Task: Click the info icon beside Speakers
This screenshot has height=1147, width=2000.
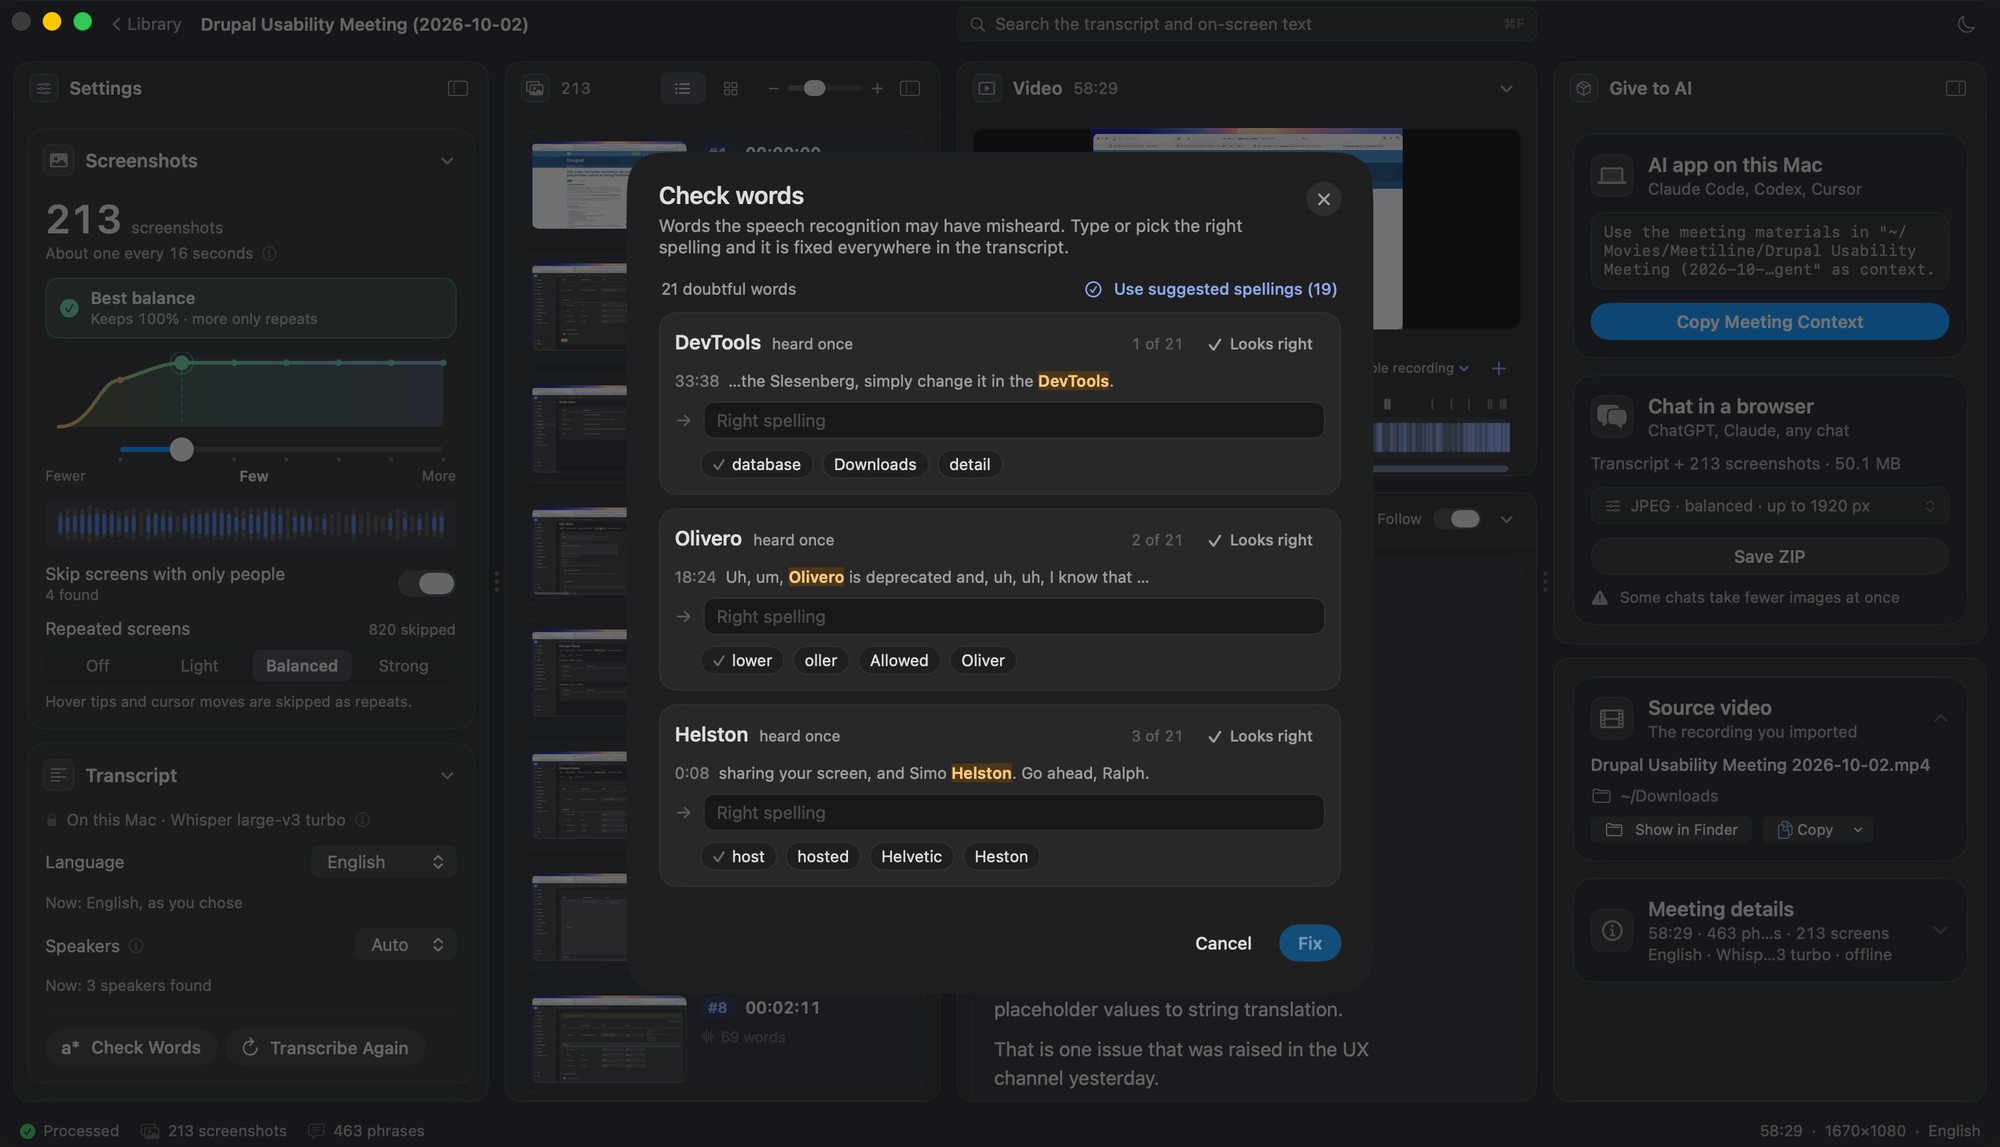Action: pos(136,945)
